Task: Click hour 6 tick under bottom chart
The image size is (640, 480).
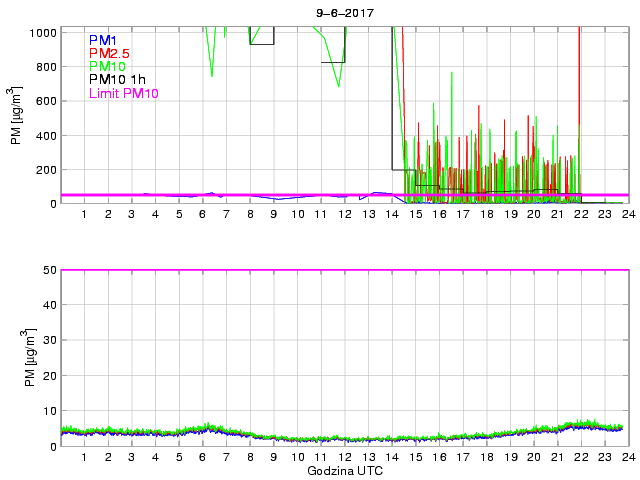Action: pyautogui.click(x=202, y=457)
